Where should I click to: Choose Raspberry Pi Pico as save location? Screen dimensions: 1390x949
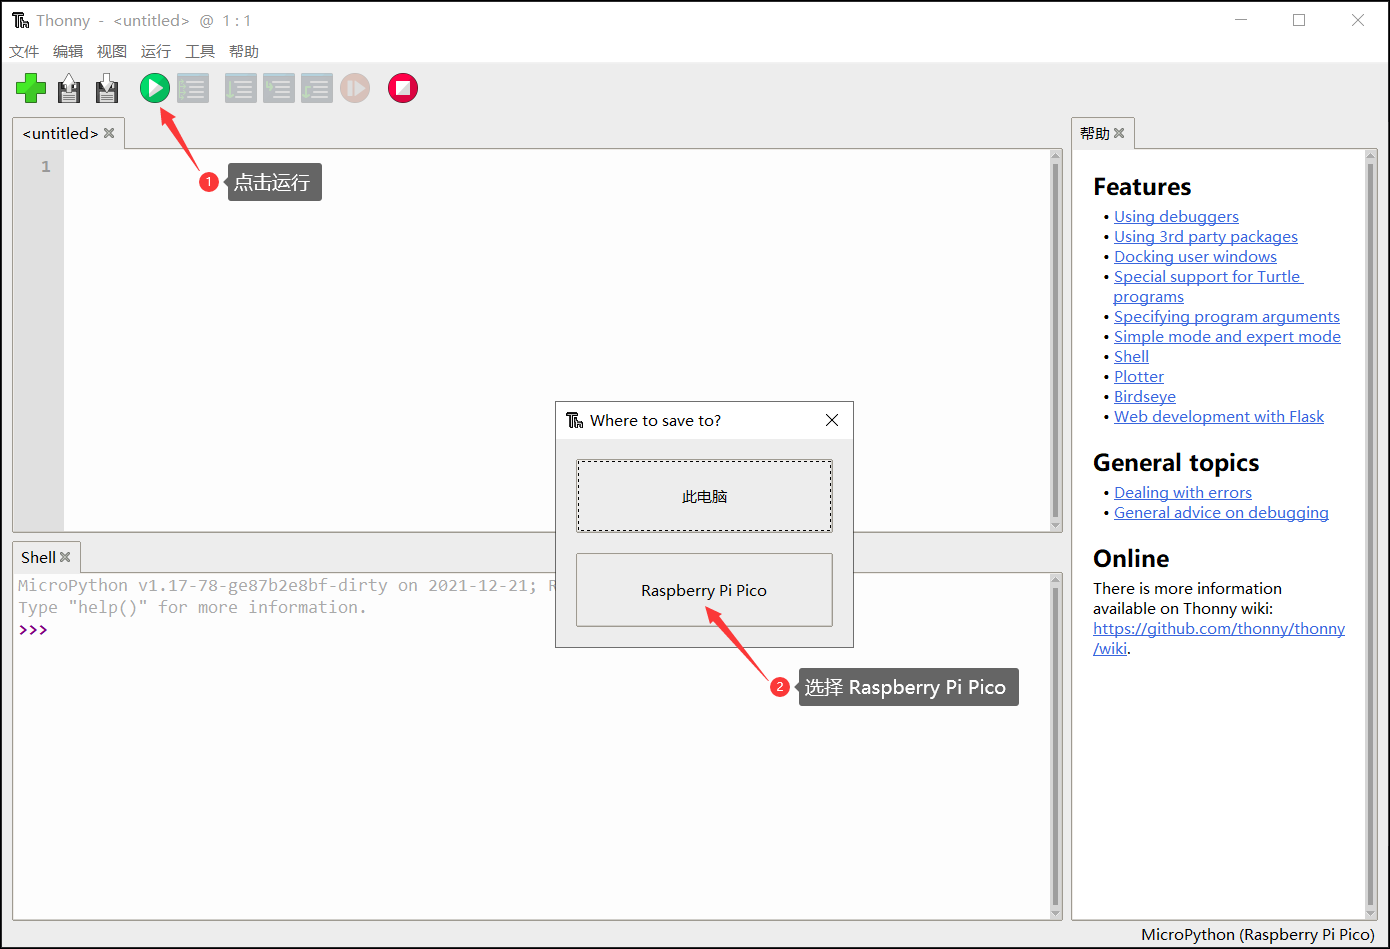point(704,590)
